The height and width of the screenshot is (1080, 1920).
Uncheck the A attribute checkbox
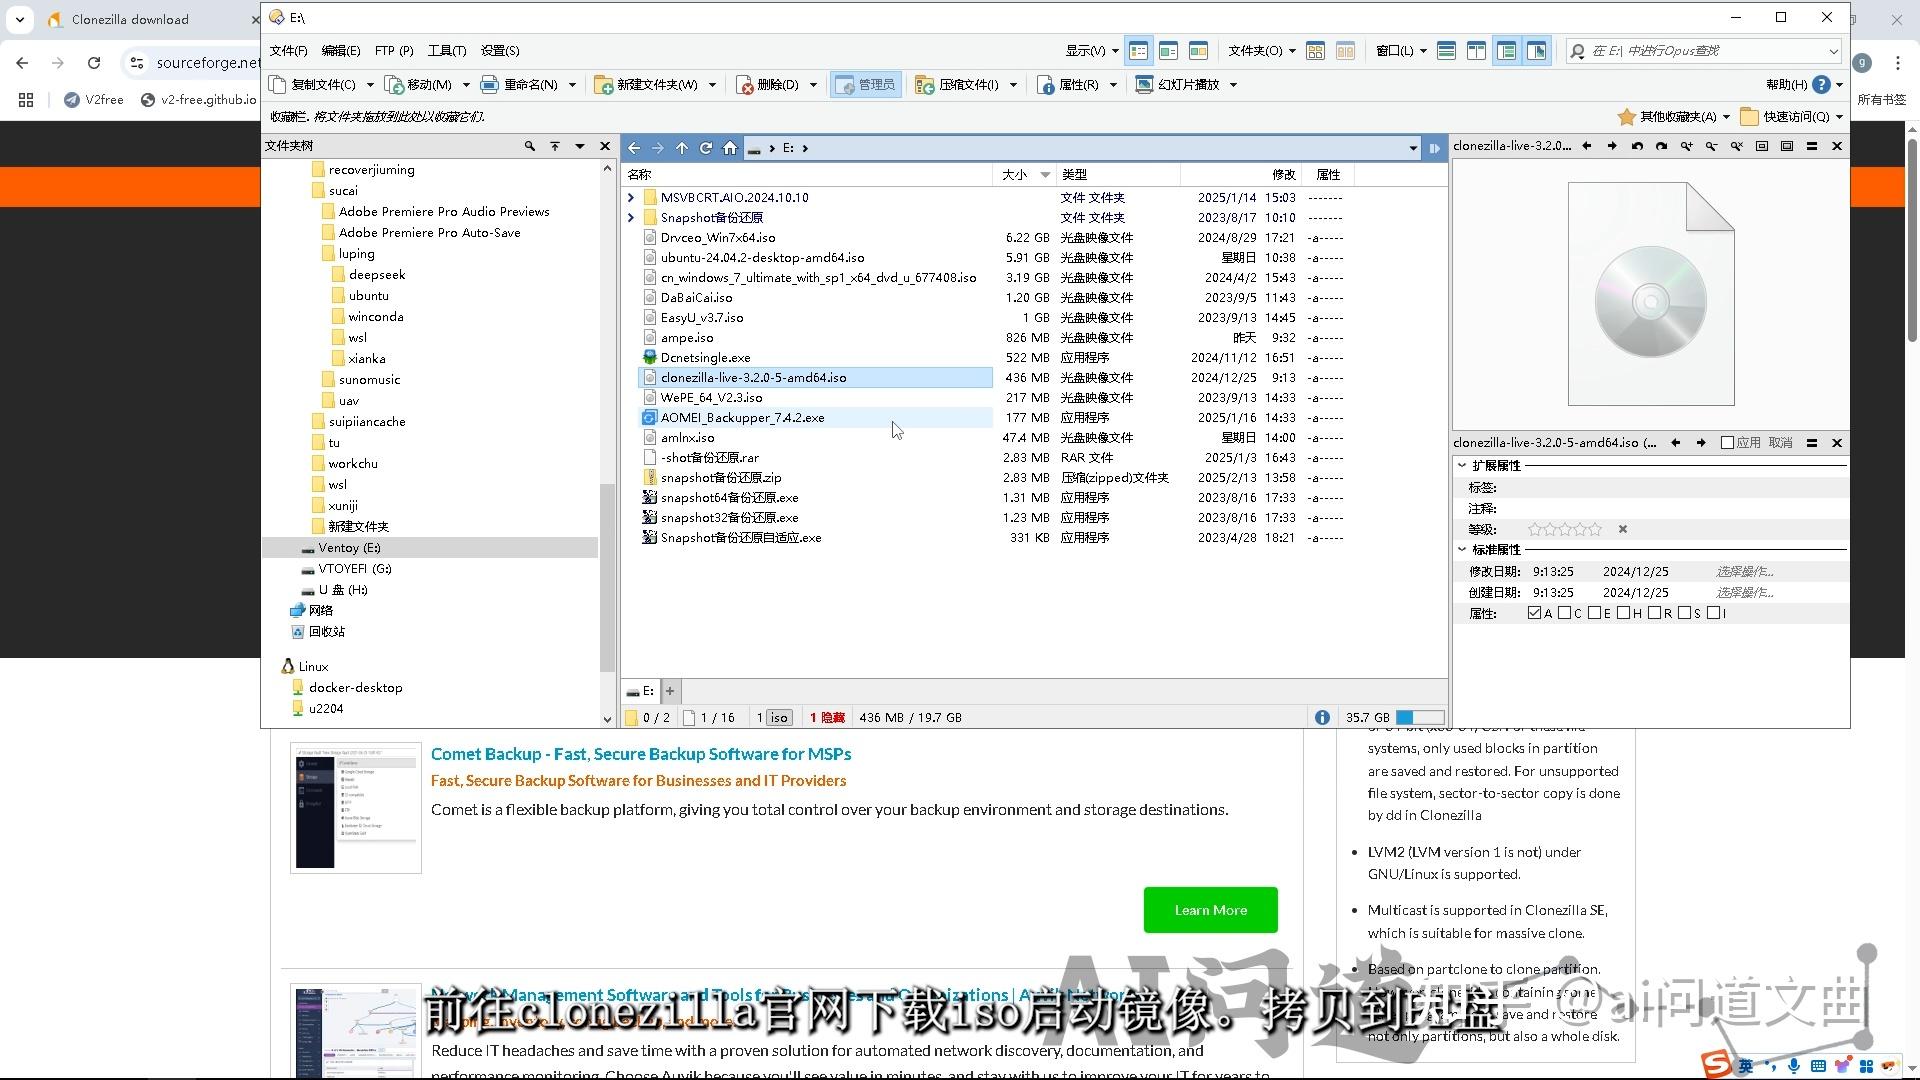(1536, 613)
